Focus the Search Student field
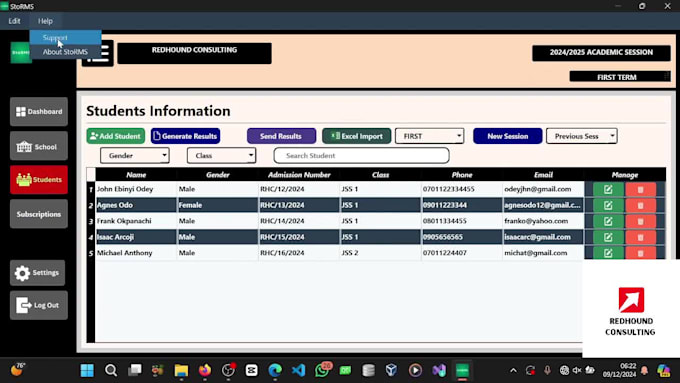Image resolution: width=680 pixels, height=383 pixels. tap(361, 156)
